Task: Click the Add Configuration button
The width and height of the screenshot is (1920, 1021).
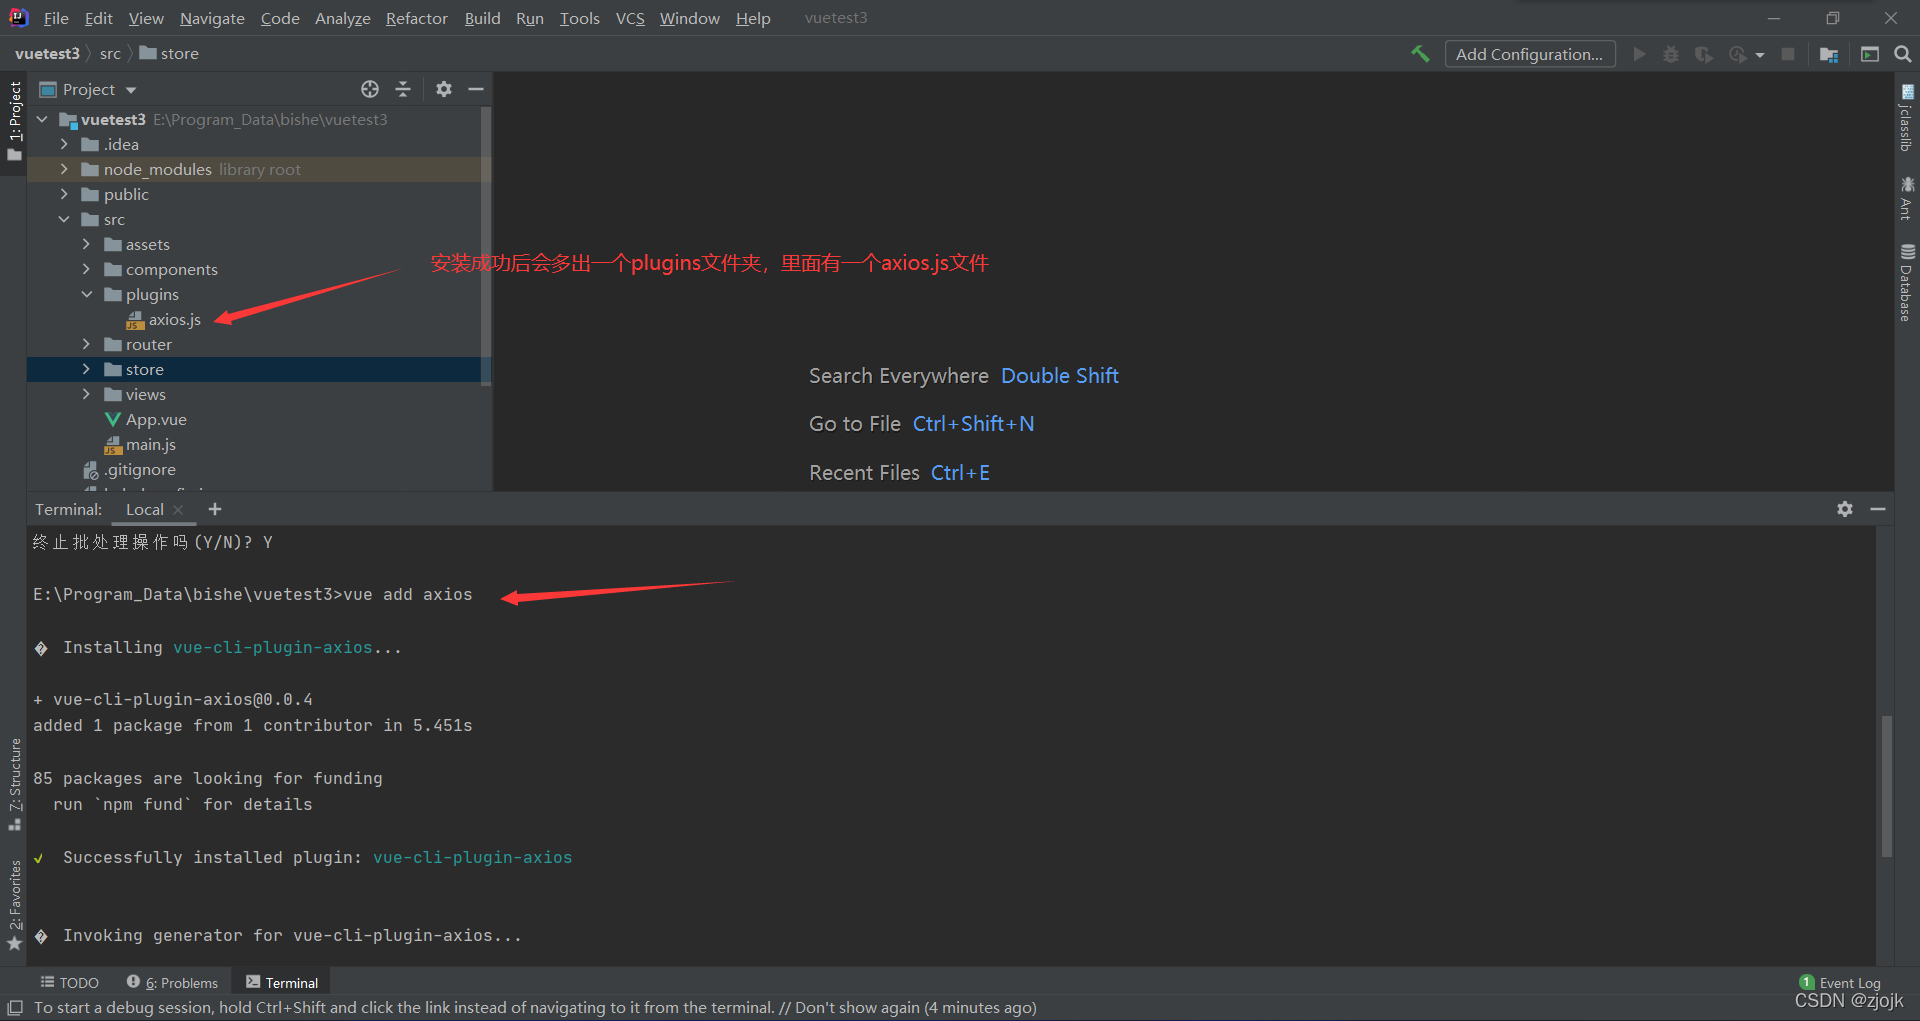Action: click(1529, 53)
